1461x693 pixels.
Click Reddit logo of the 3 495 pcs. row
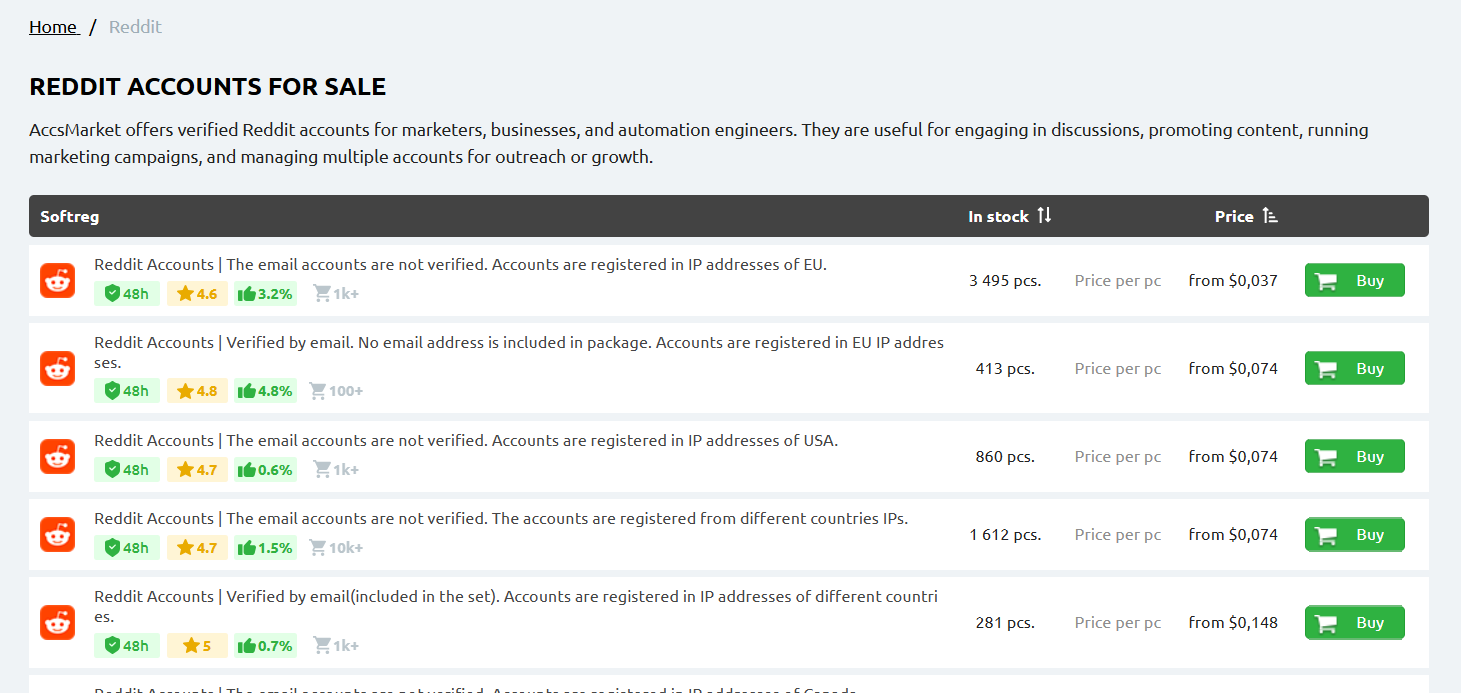pos(58,281)
